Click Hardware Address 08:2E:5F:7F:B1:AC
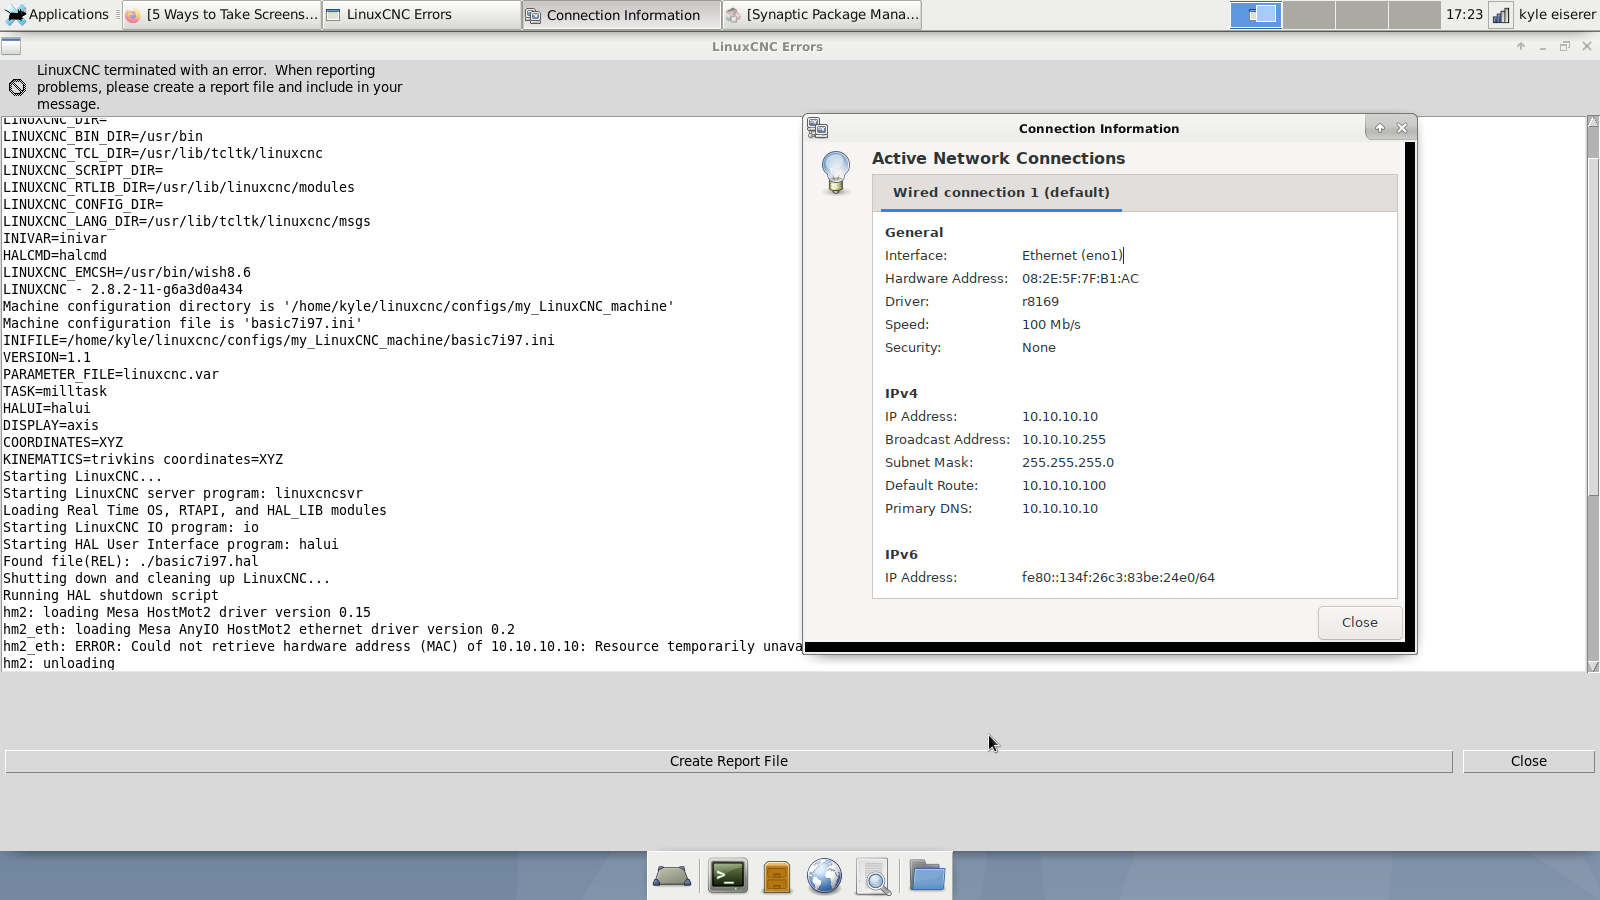This screenshot has width=1600, height=900. pyautogui.click(x=1080, y=278)
